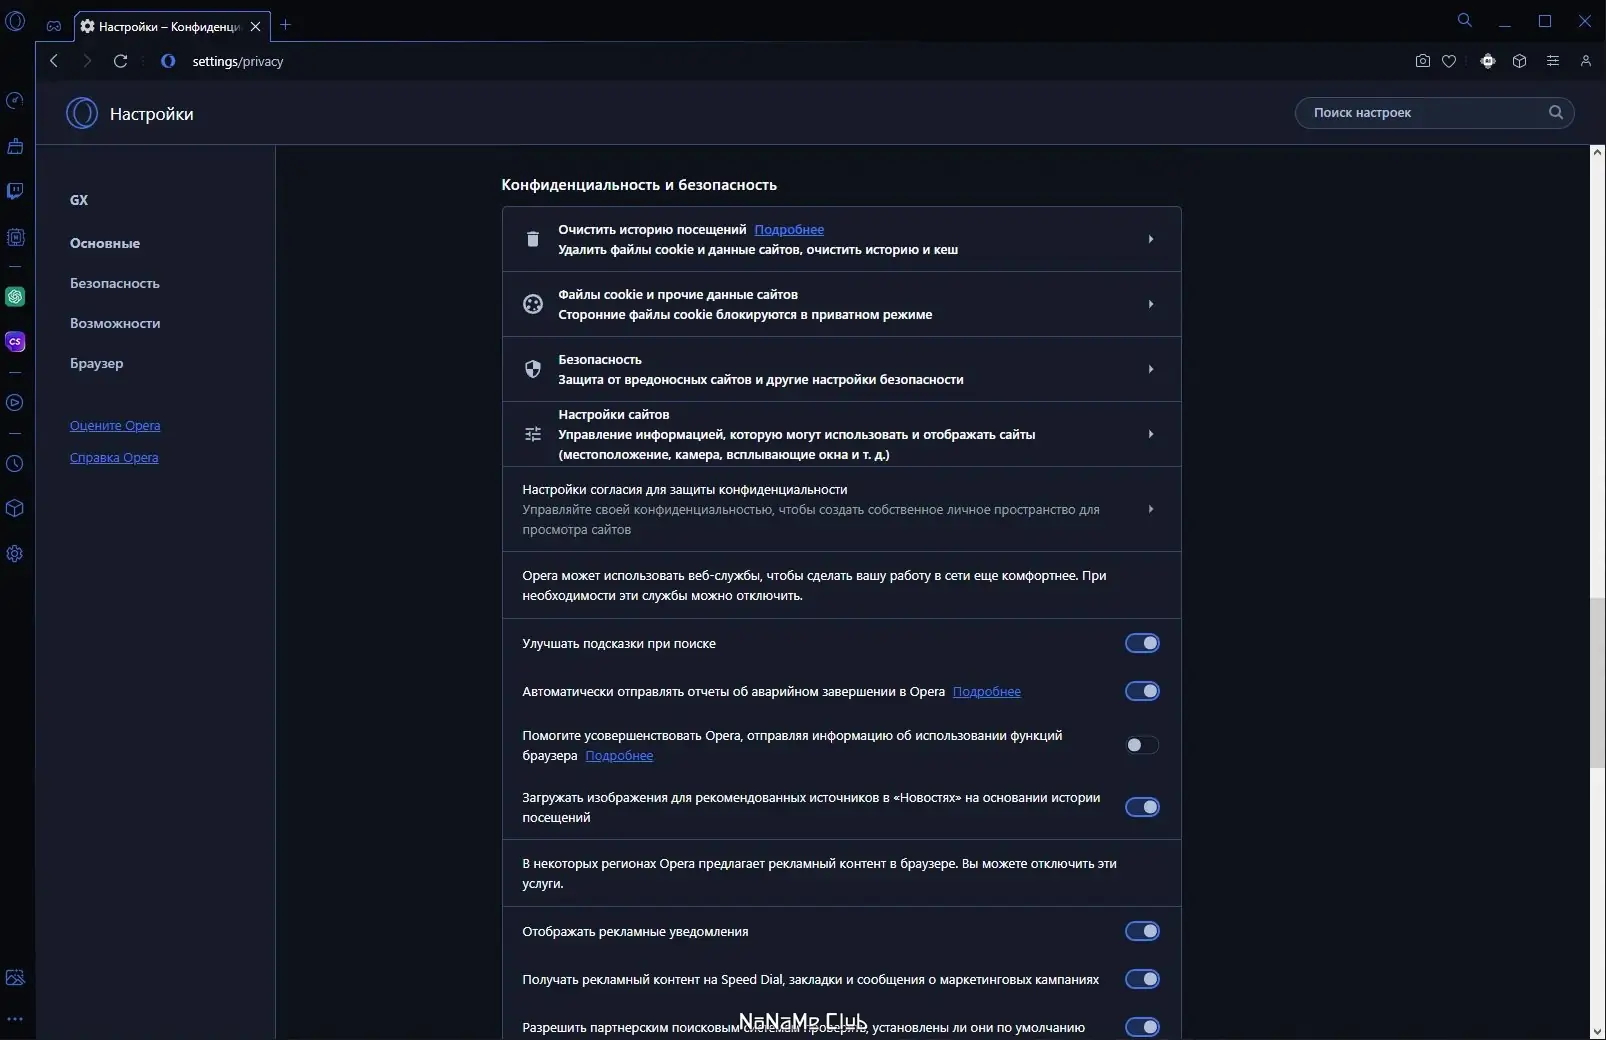Click the shield icon in Безопасность row
The height and width of the screenshot is (1040, 1606).
533,369
